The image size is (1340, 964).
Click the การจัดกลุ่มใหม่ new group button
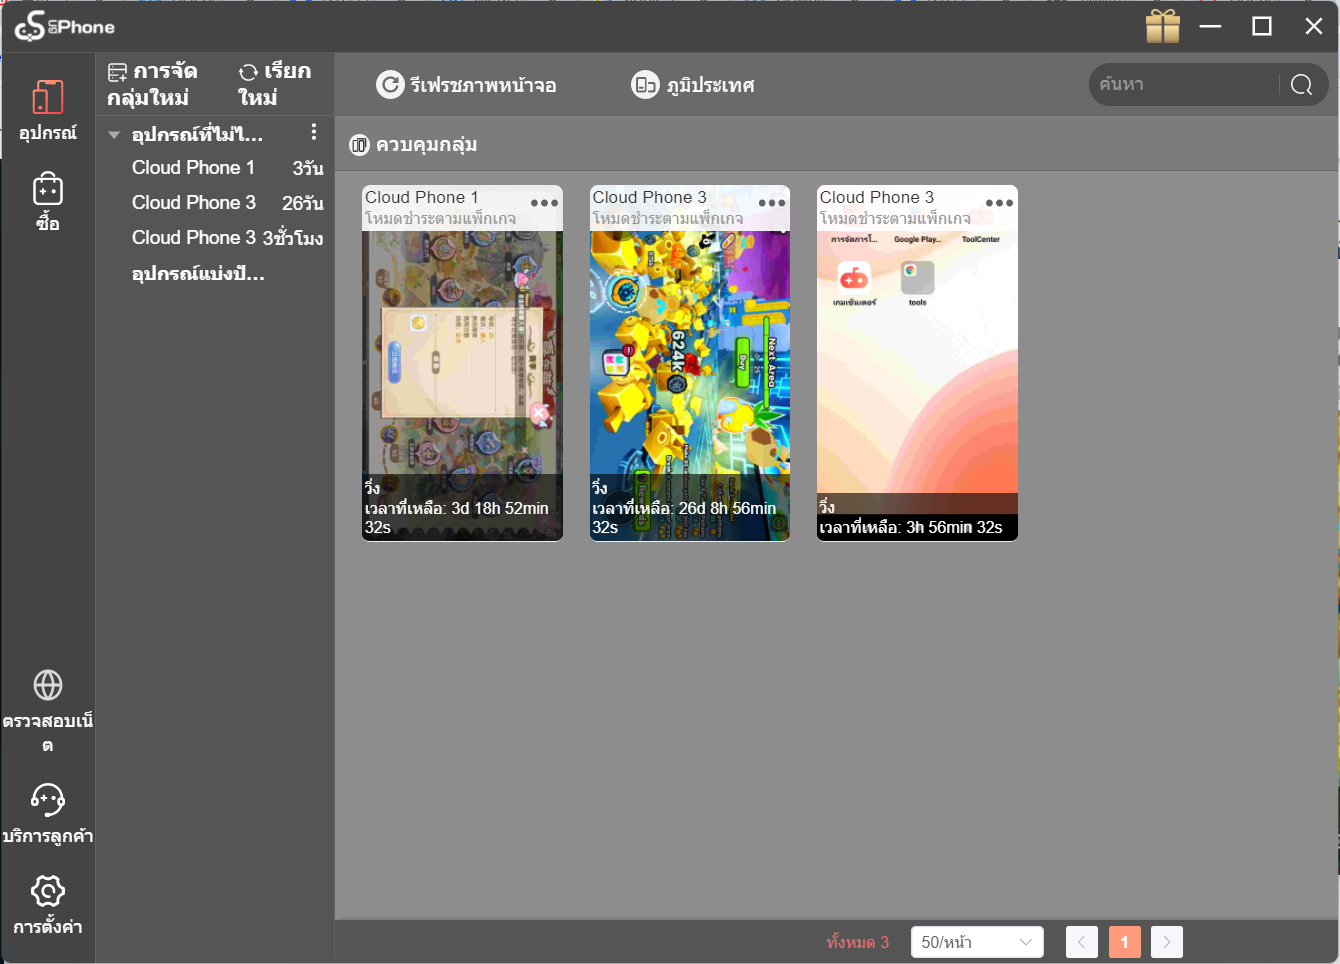[153, 84]
